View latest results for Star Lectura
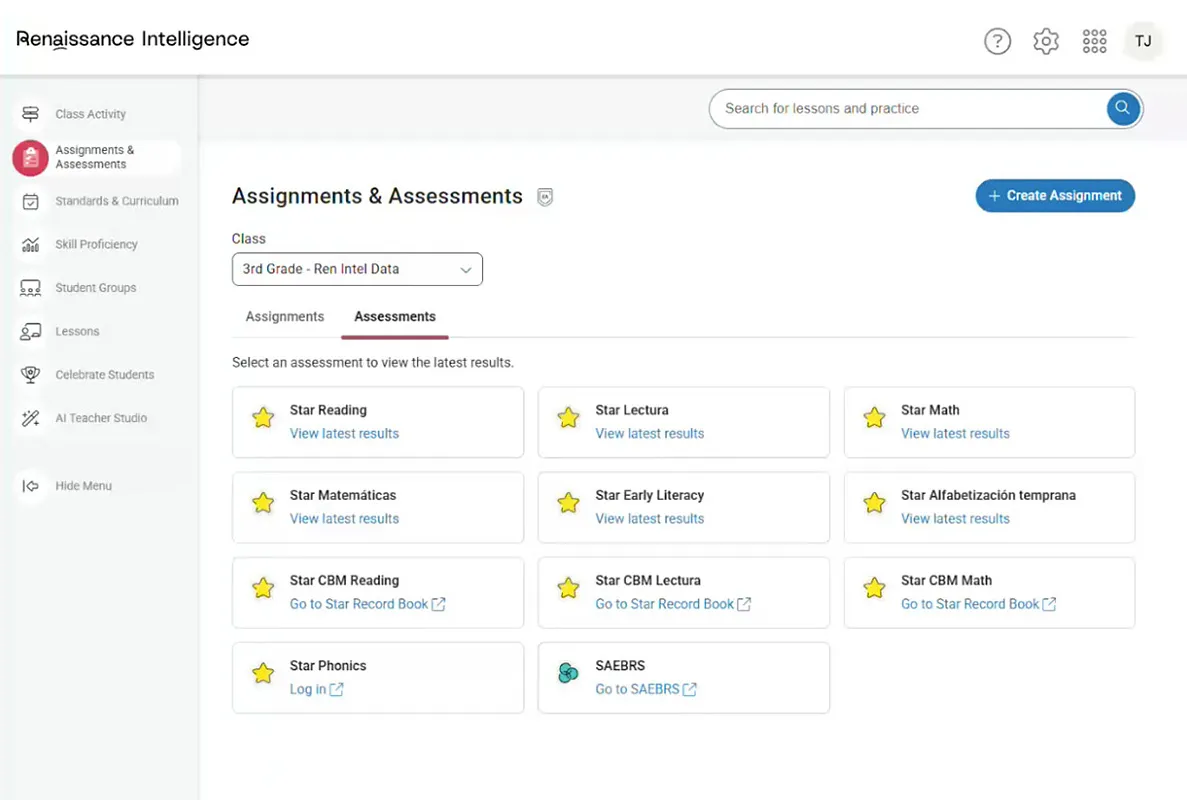Viewport: 1187px width, 800px height. tap(649, 434)
